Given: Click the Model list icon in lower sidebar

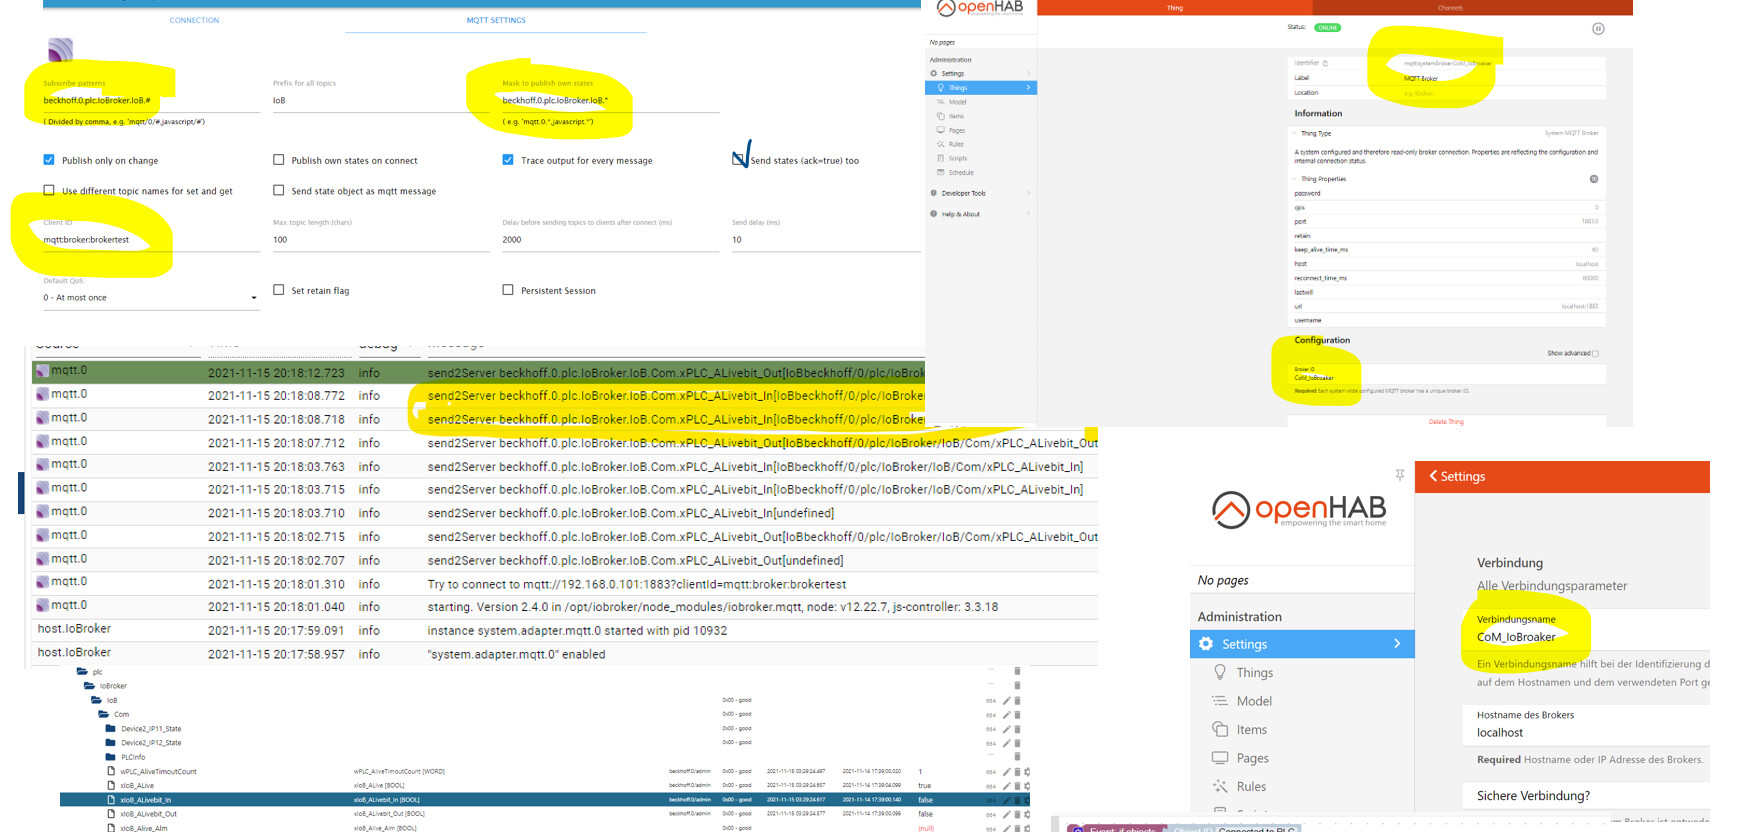Looking at the screenshot, I should (1220, 701).
